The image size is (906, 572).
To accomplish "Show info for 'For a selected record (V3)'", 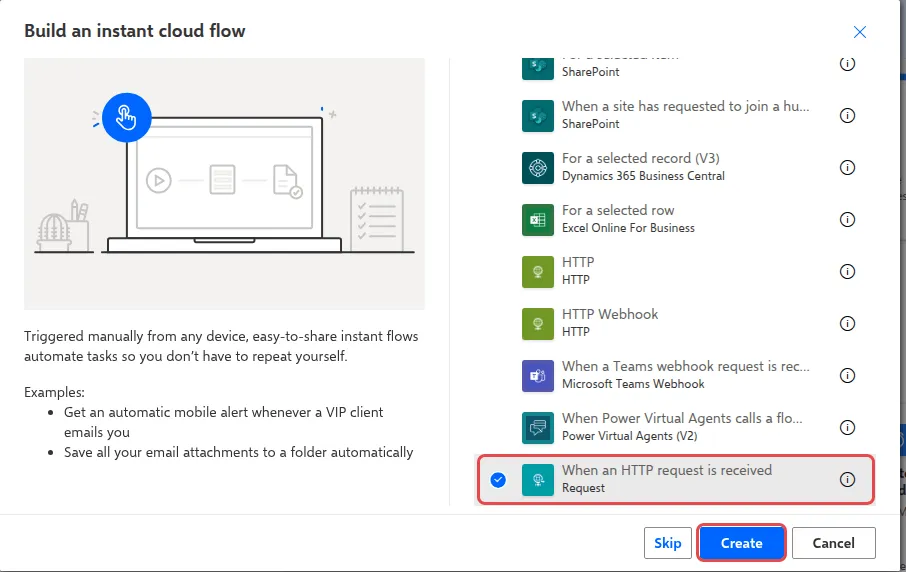I will pos(847,168).
